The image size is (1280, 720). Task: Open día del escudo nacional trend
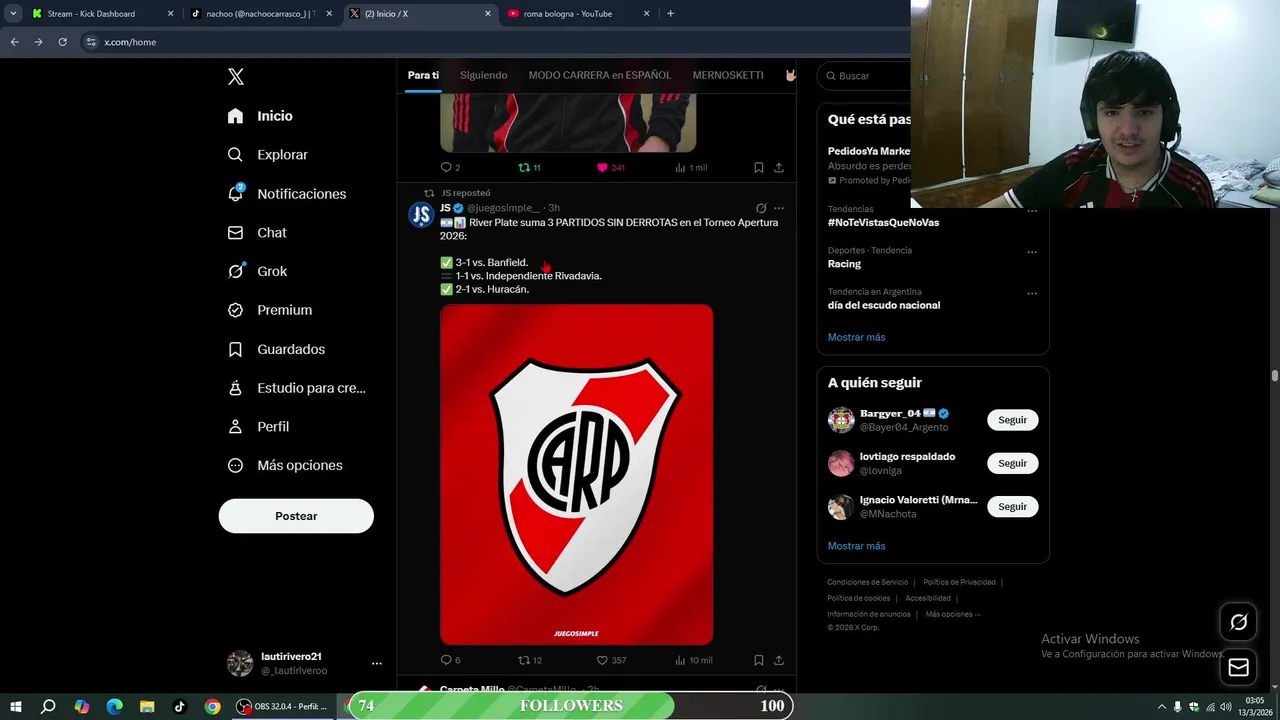[x=884, y=305]
